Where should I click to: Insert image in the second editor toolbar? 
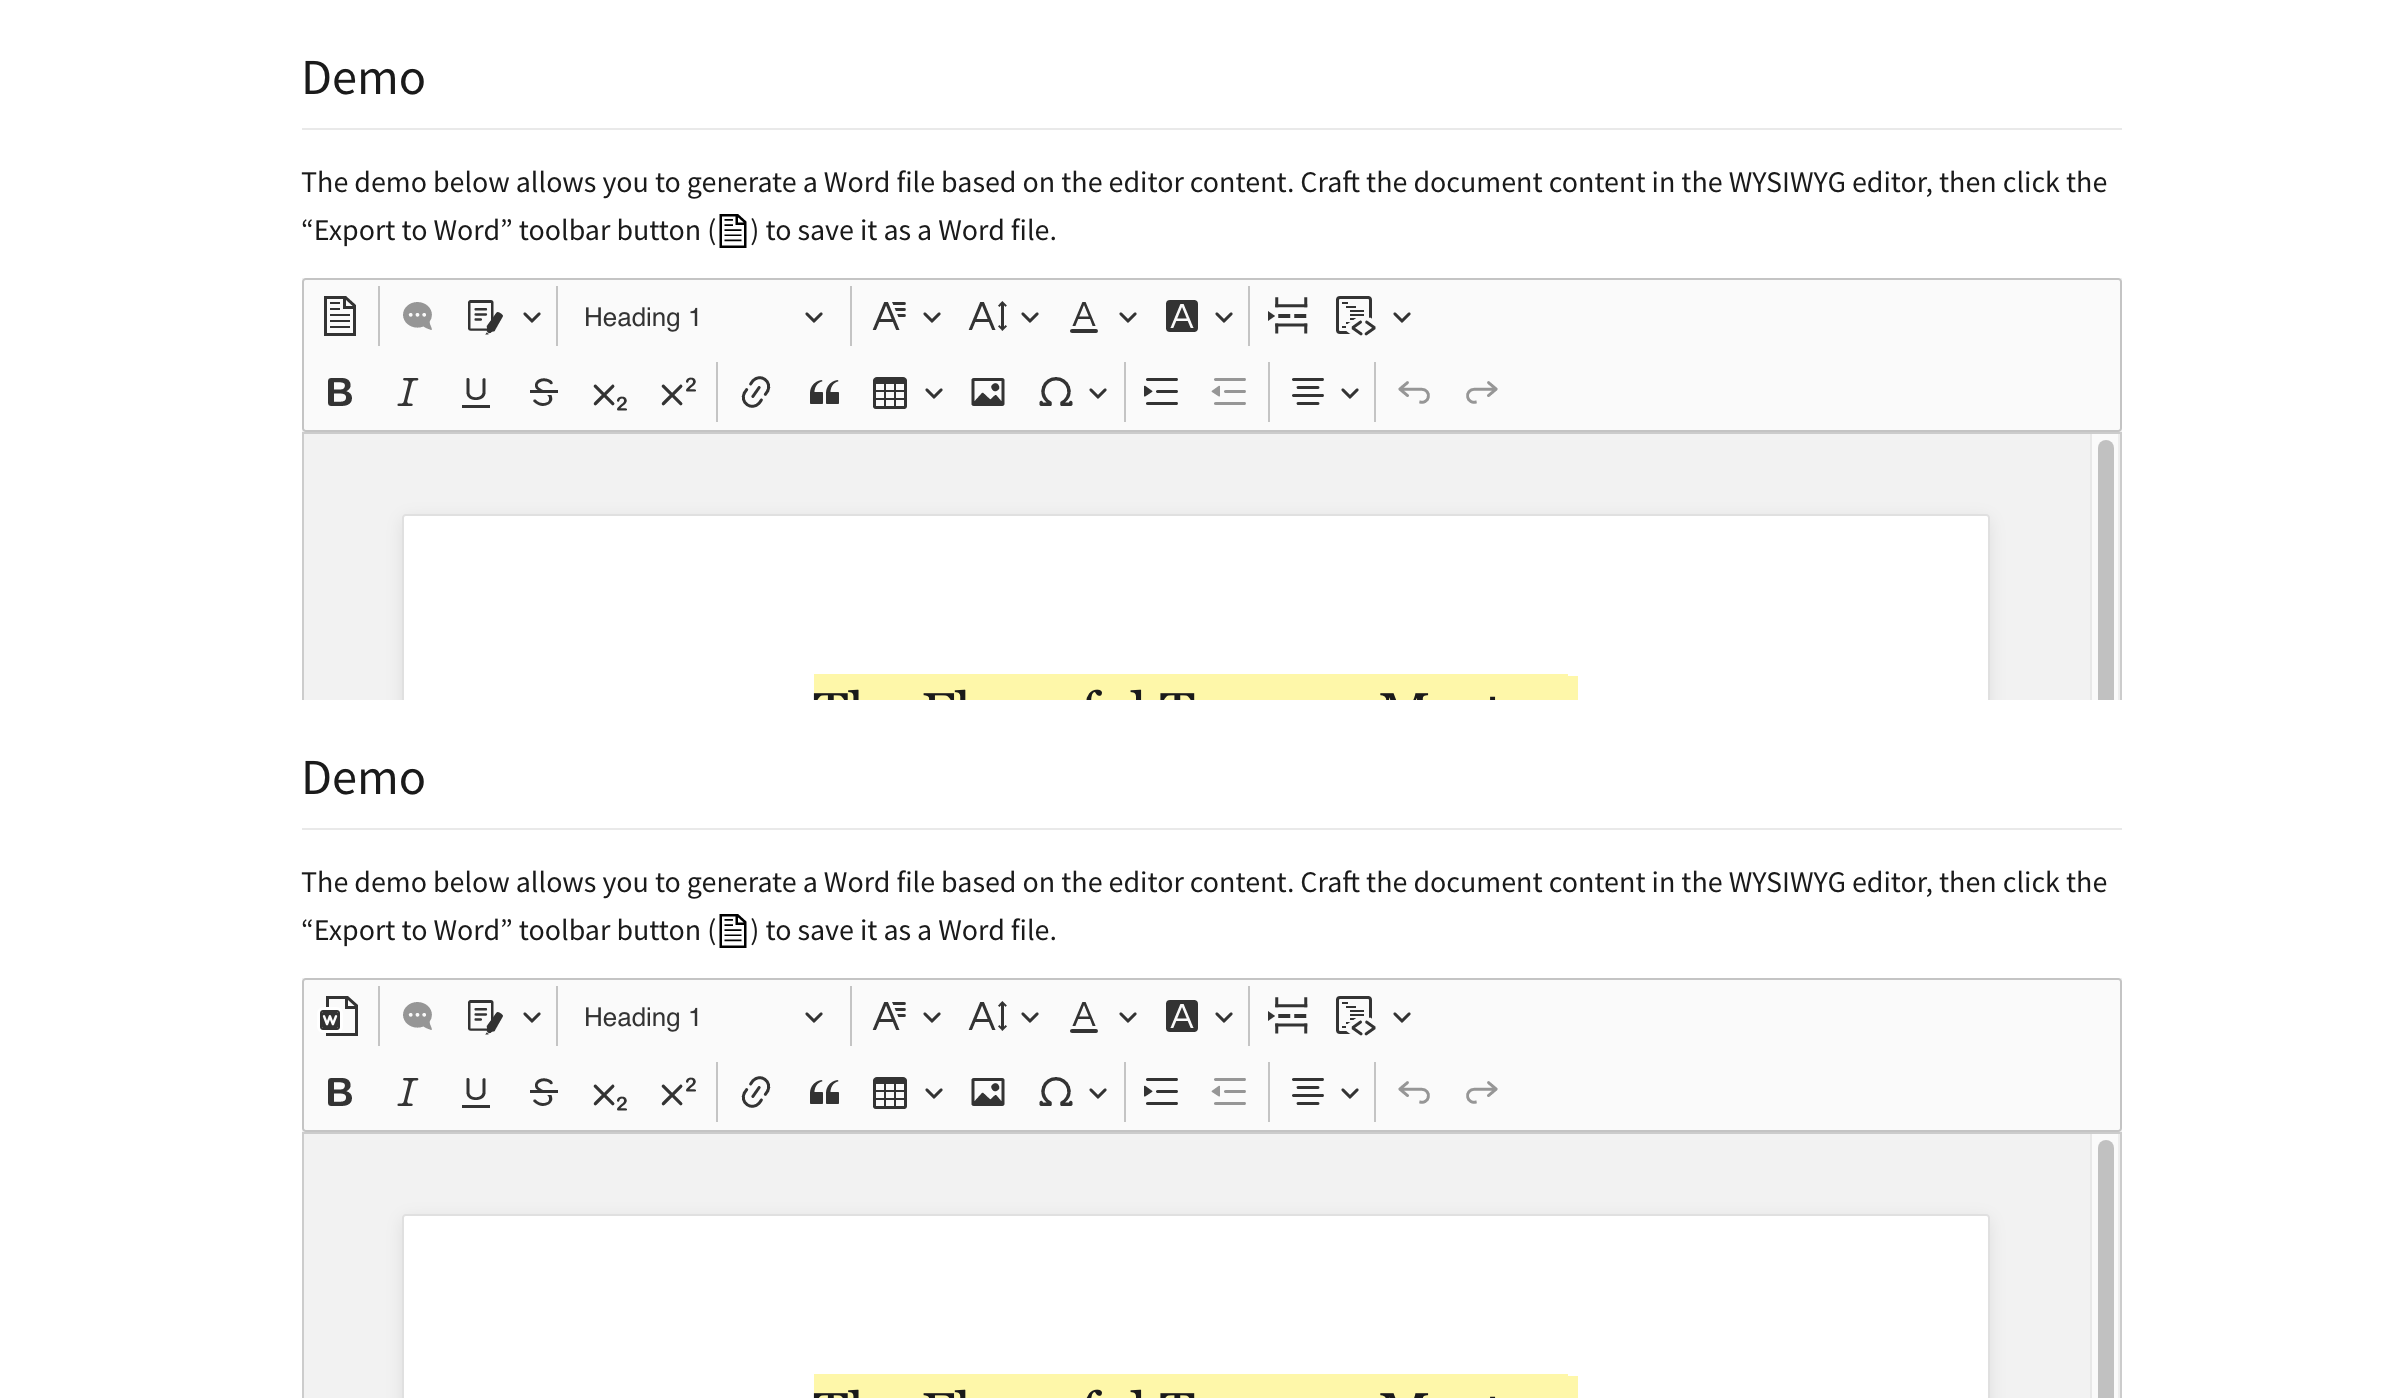[988, 1092]
